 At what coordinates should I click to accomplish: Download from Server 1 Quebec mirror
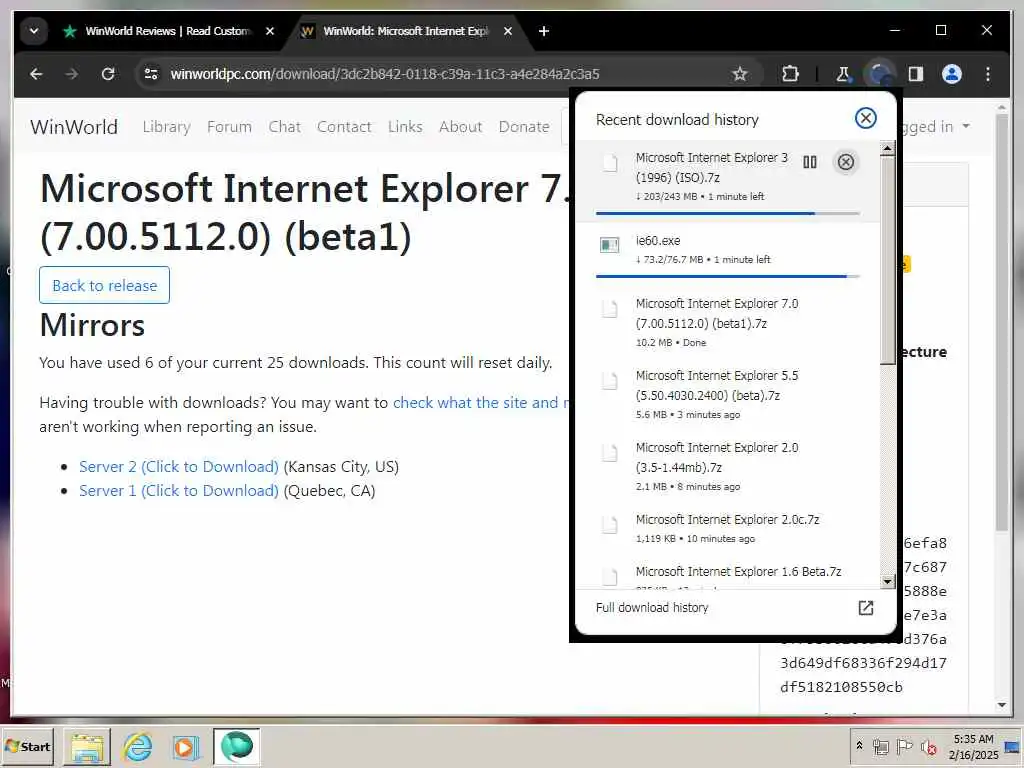179,490
